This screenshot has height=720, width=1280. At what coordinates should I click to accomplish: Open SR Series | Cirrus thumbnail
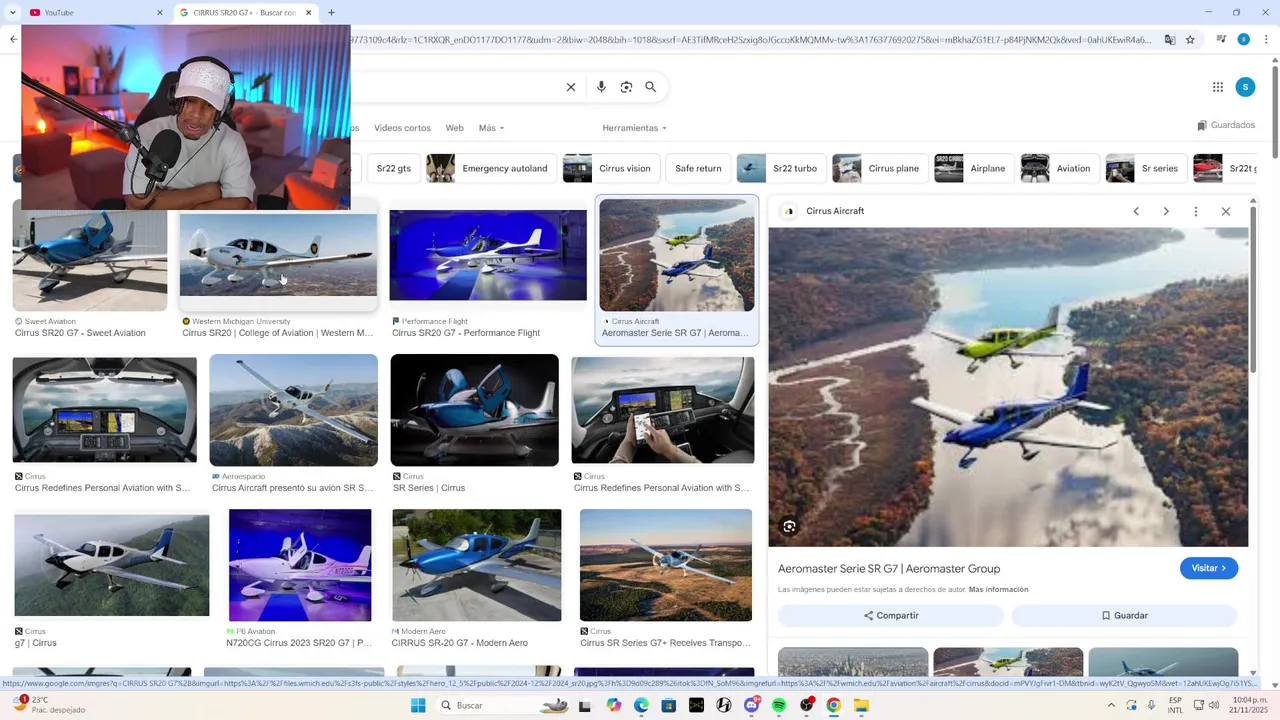tap(474, 410)
